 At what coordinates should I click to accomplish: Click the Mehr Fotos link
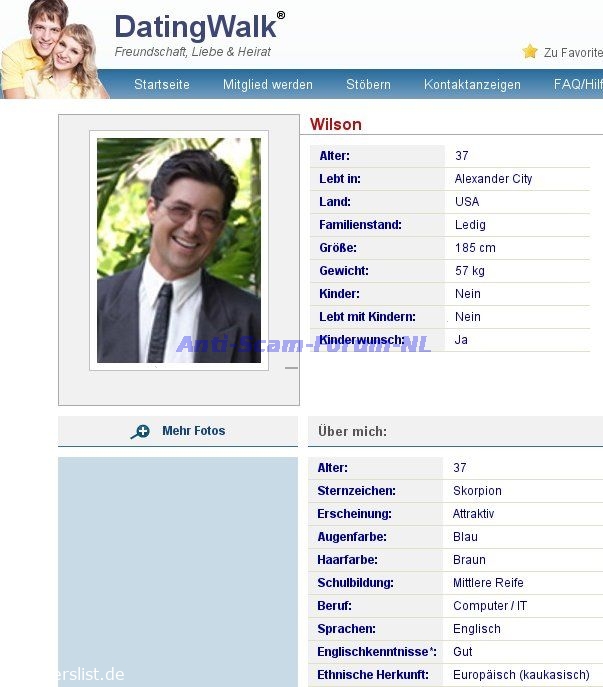coord(194,431)
